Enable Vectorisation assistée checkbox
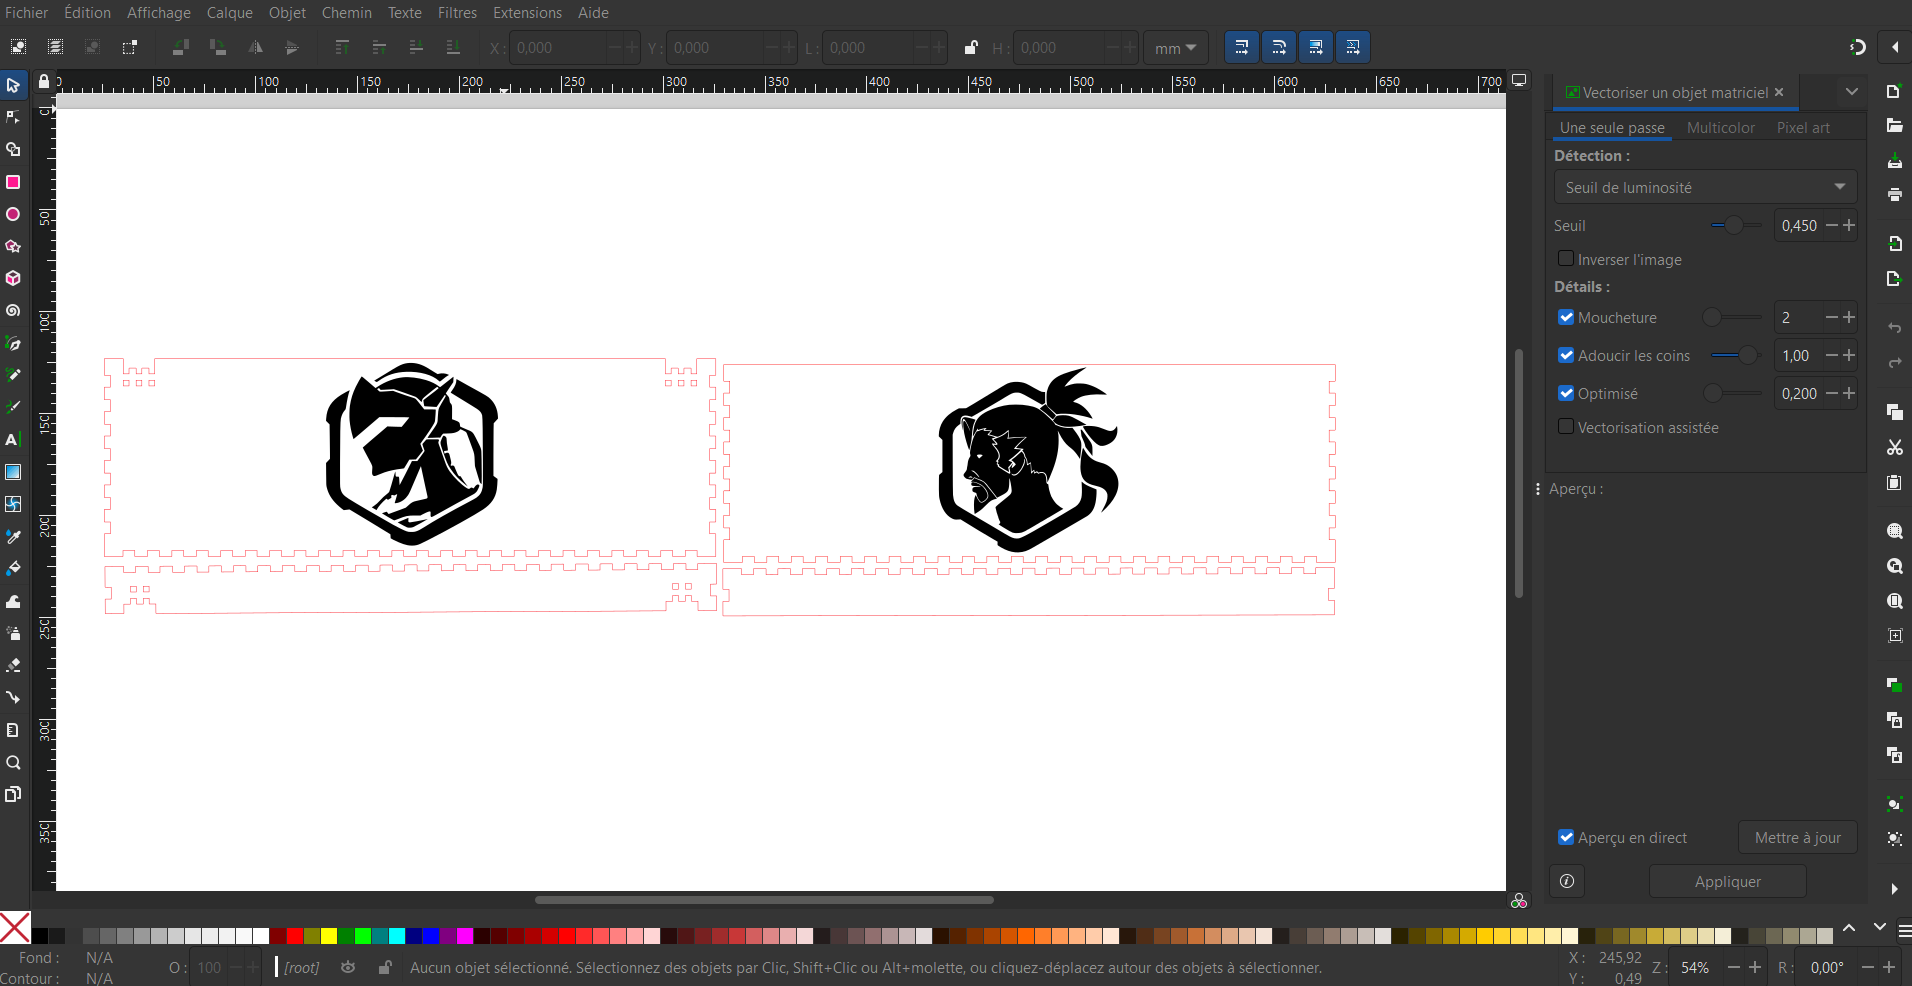This screenshot has width=1912, height=986. point(1566,427)
